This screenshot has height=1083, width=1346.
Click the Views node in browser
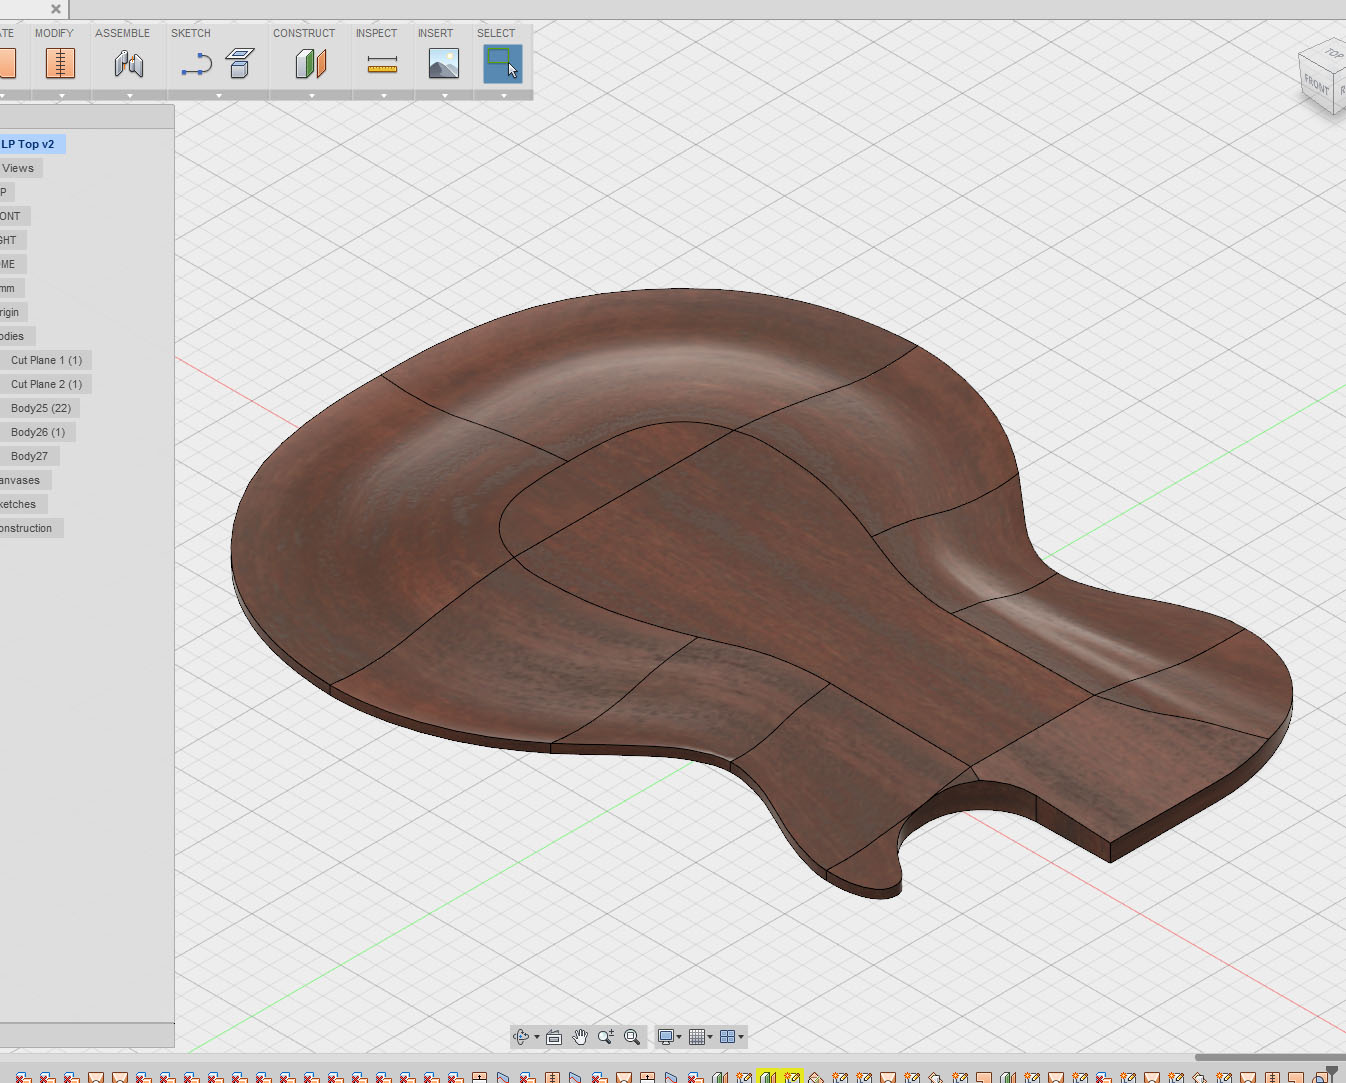[19, 168]
